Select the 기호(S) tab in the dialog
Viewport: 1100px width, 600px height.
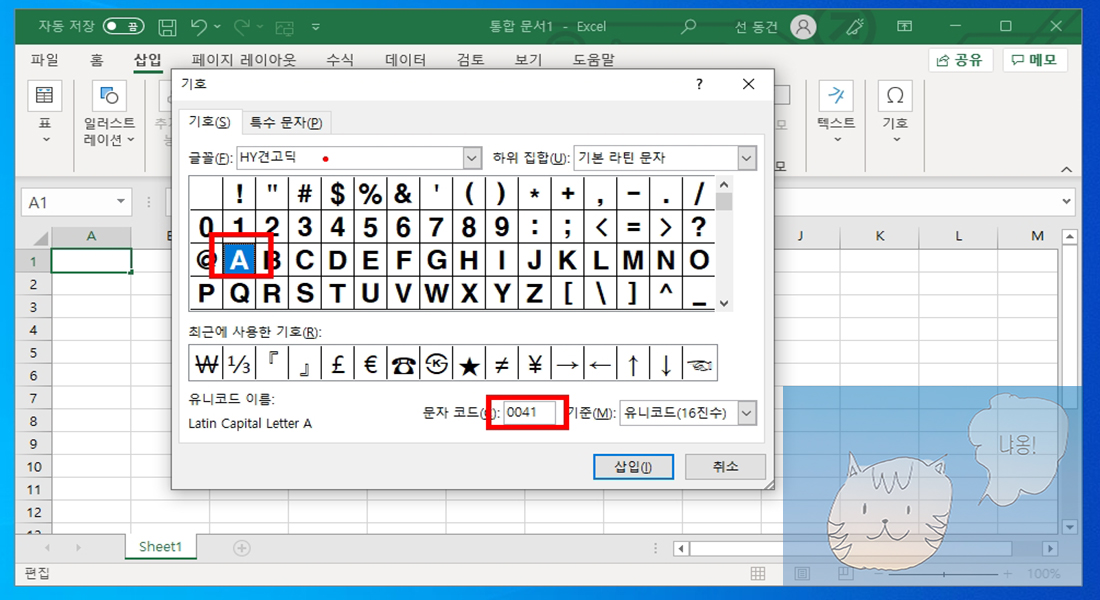tap(209, 122)
